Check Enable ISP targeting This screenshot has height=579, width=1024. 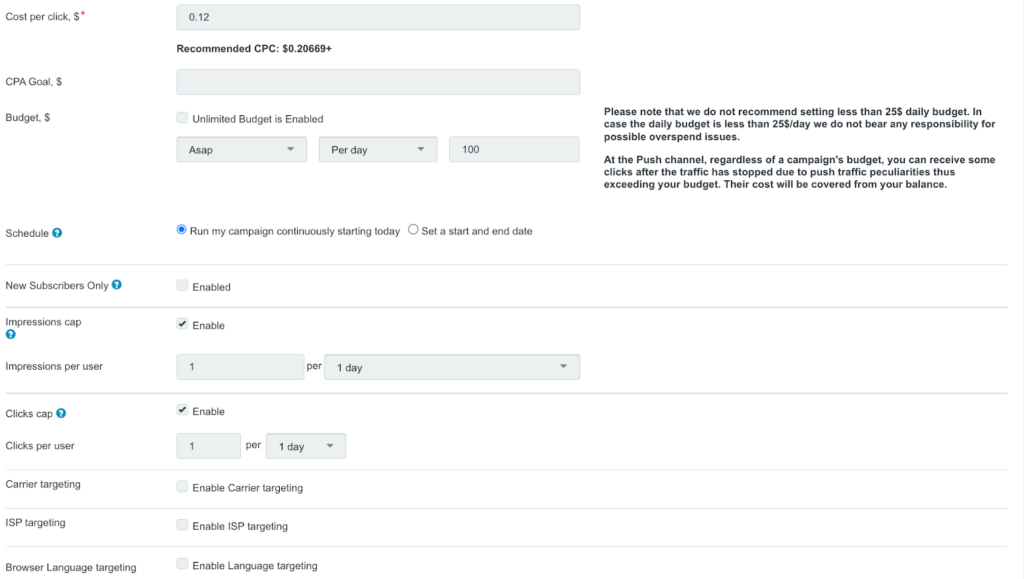[x=182, y=525]
